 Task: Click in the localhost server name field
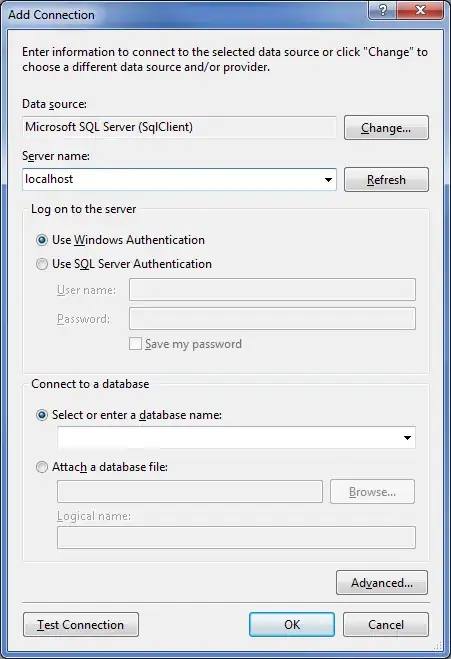pyautogui.click(x=171, y=180)
